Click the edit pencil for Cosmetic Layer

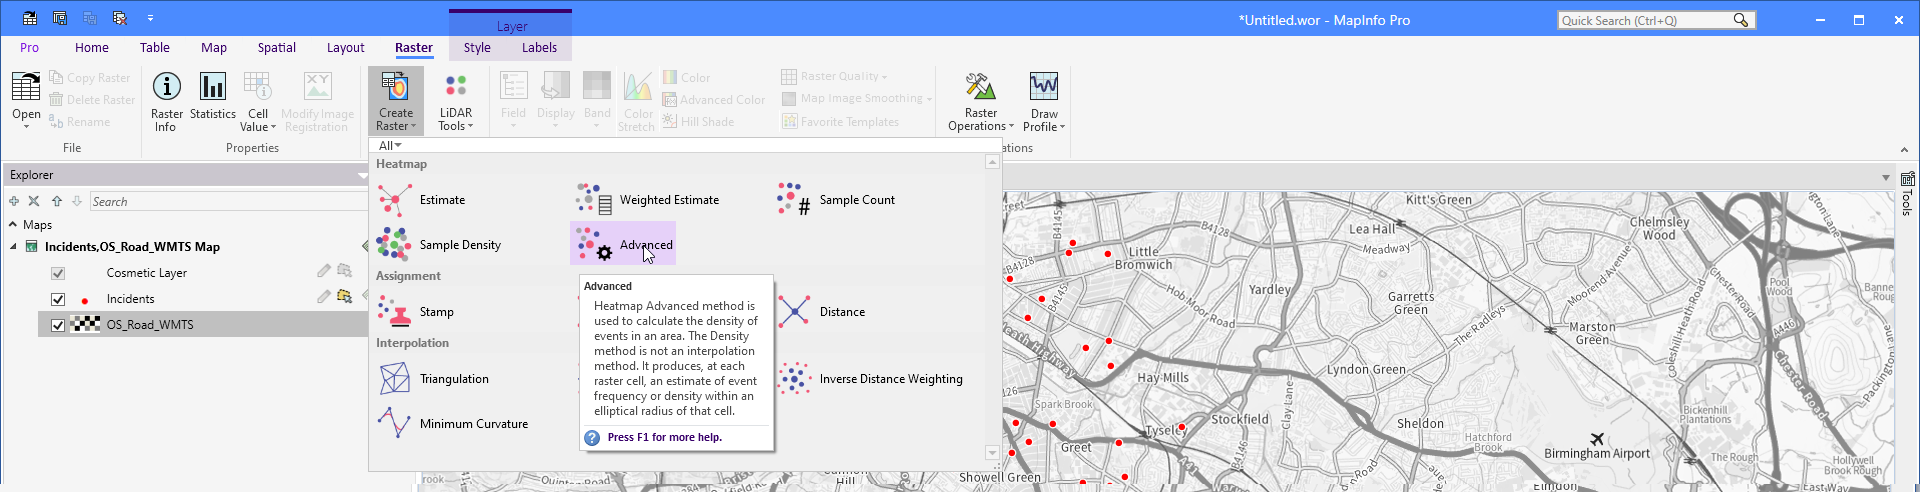tap(324, 271)
